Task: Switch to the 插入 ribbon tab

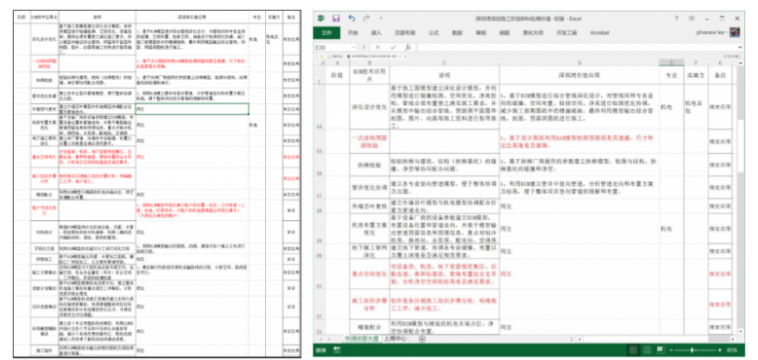Action: tap(377, 33)
